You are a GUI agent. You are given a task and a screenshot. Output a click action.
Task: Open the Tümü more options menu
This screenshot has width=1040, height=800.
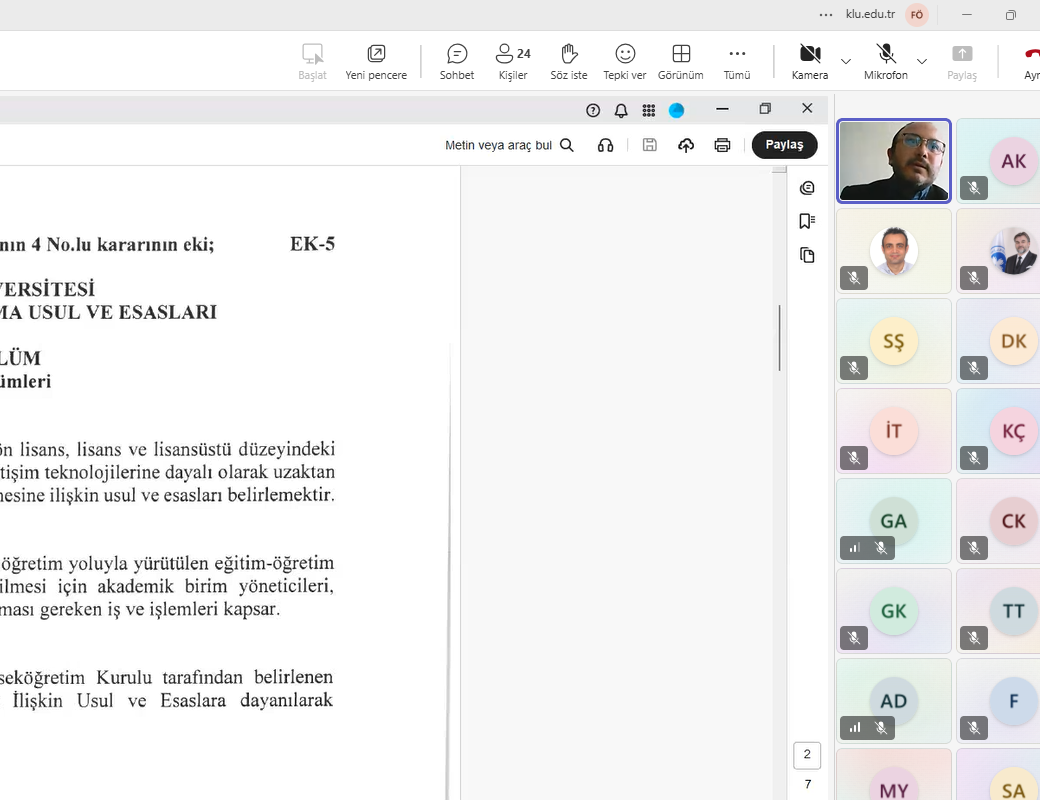737,62
